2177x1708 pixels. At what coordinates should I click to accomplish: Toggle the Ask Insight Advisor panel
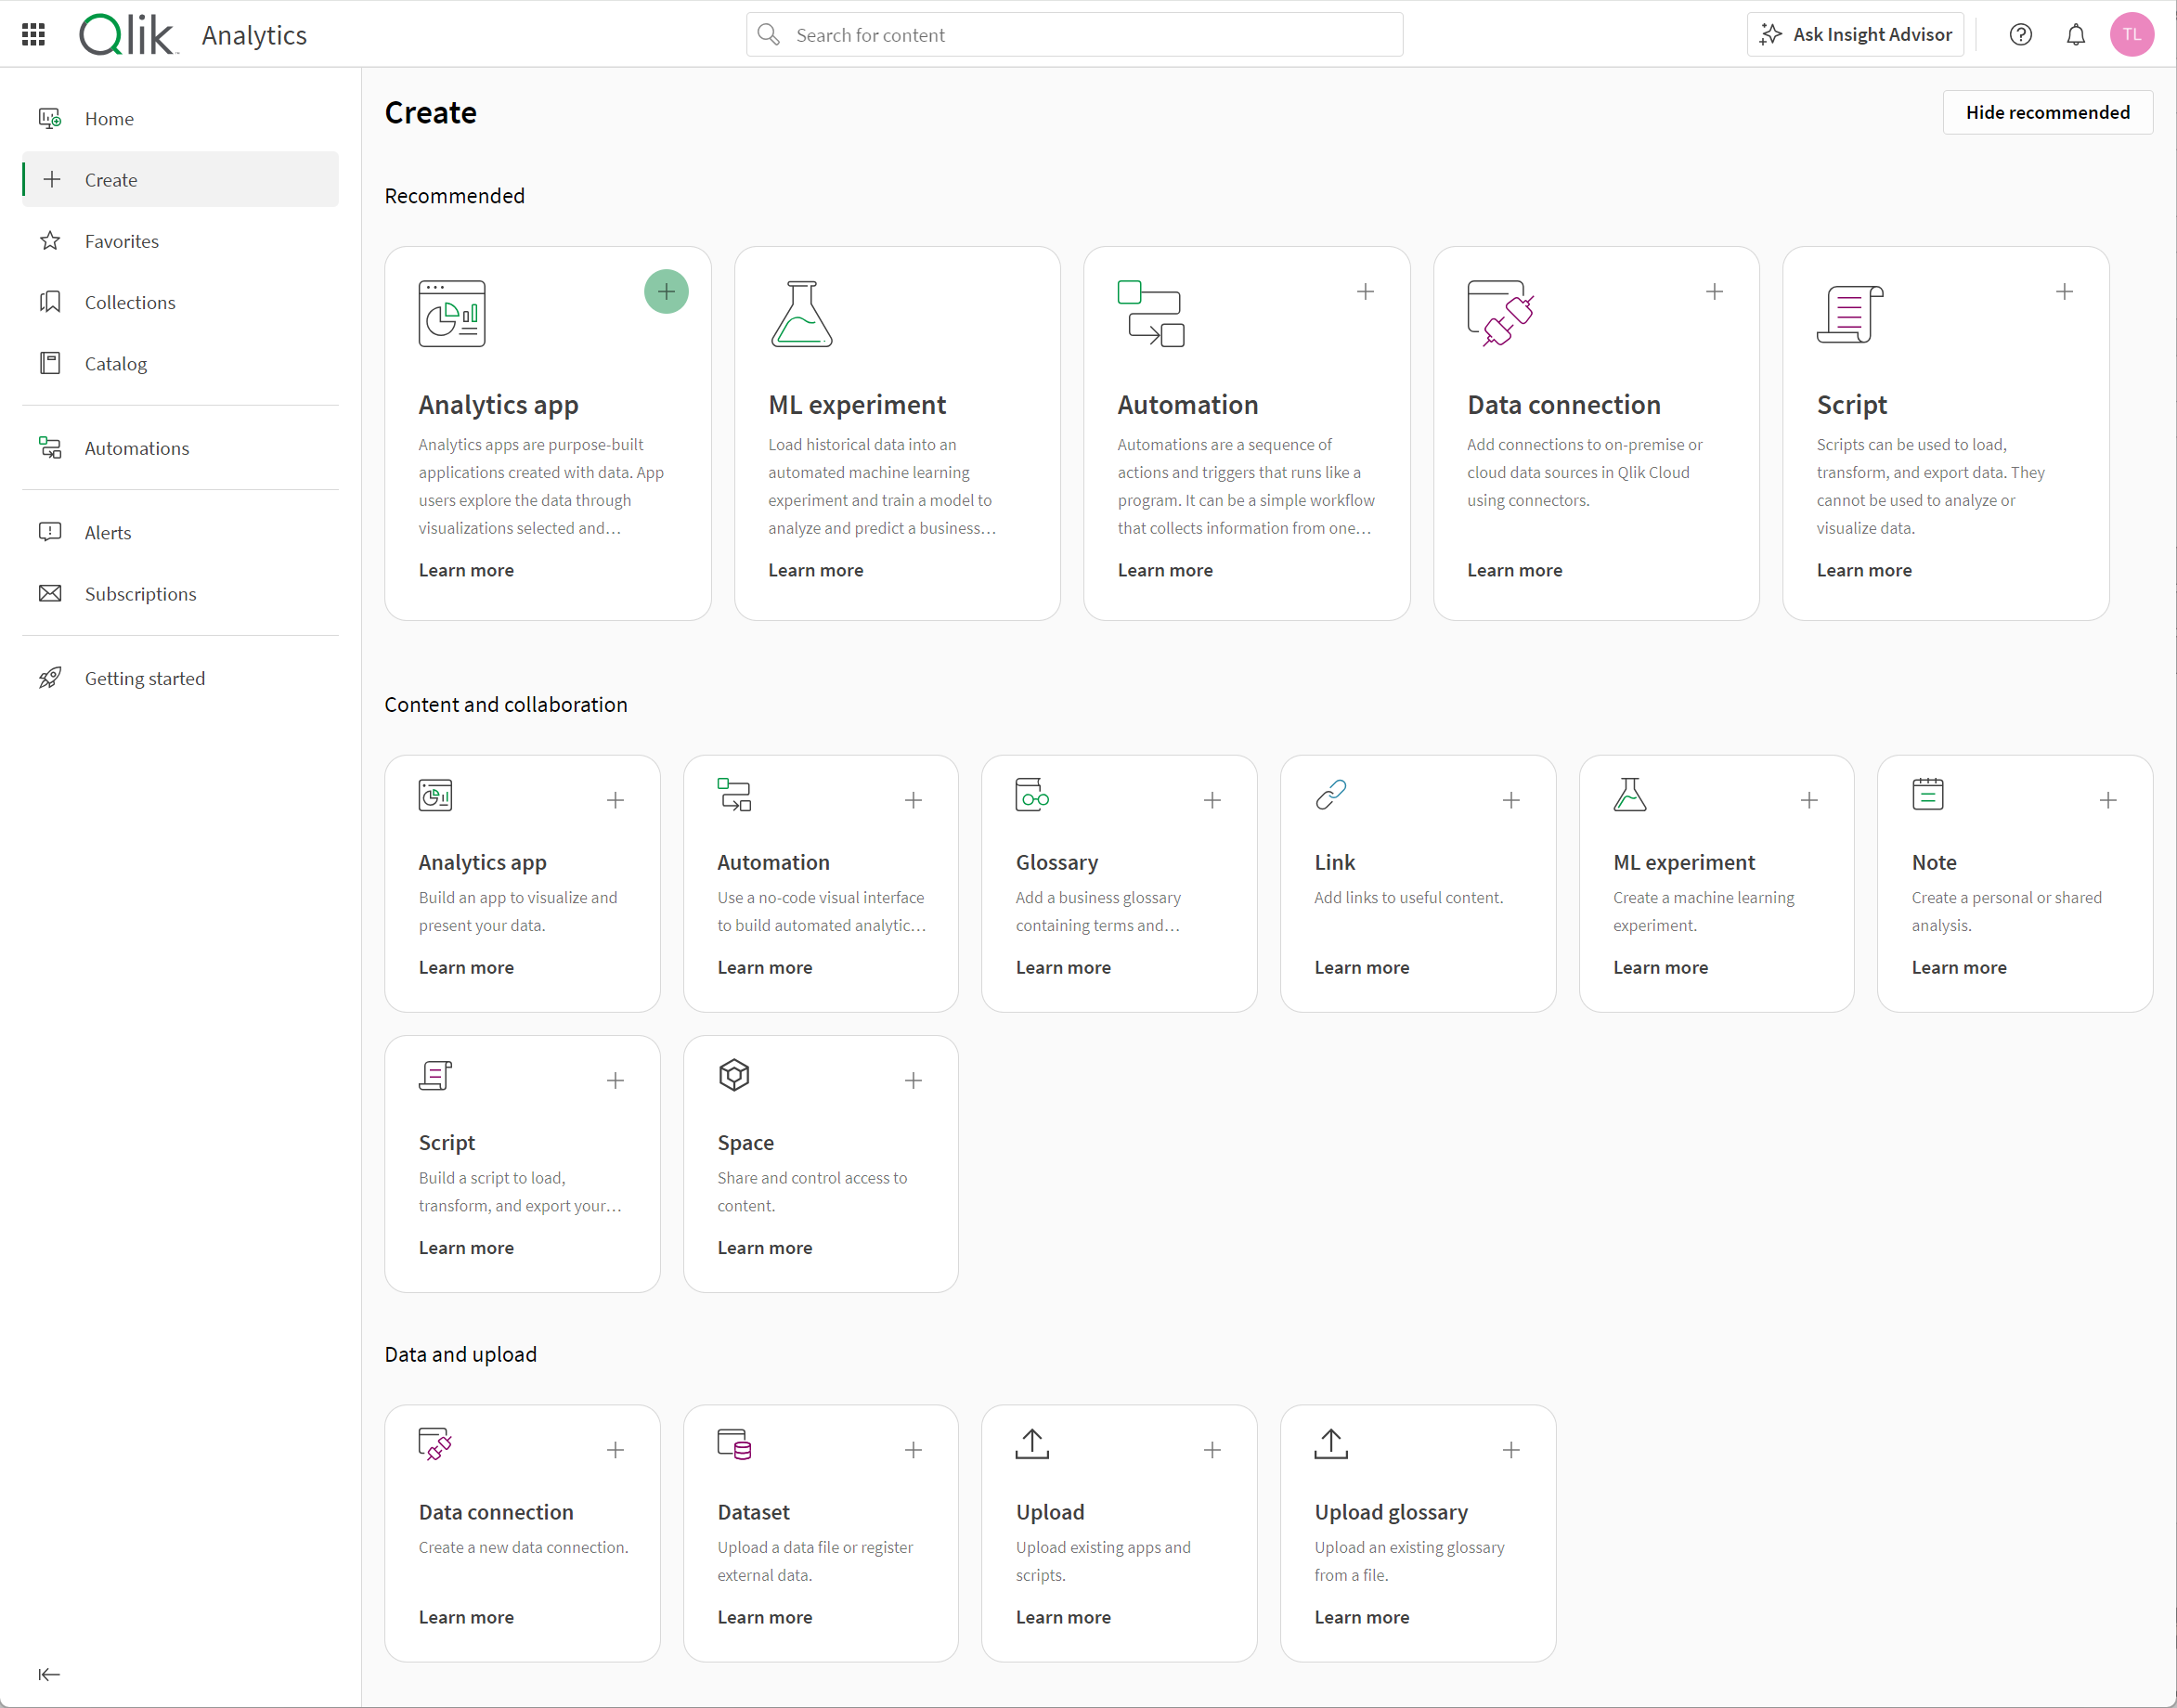coord(1860,35)
